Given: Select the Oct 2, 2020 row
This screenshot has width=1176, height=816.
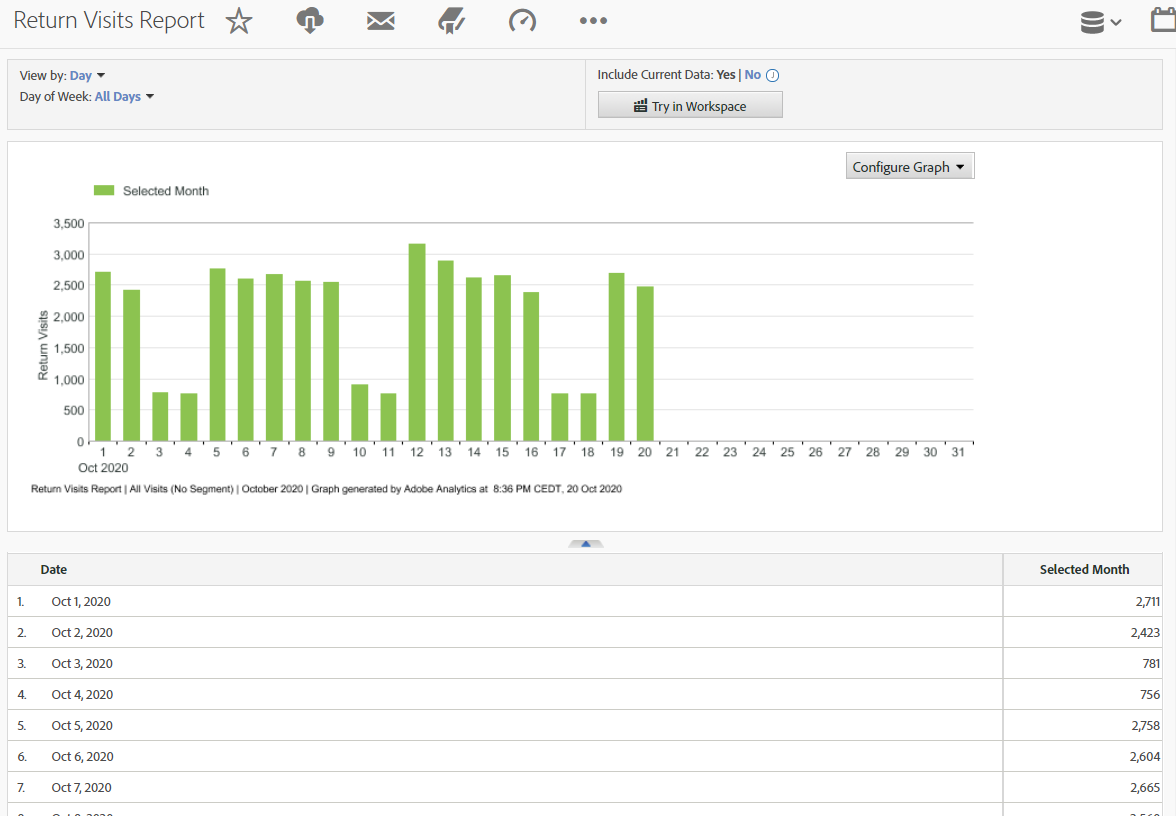Looking at the screenshot, I should [584, 633].
